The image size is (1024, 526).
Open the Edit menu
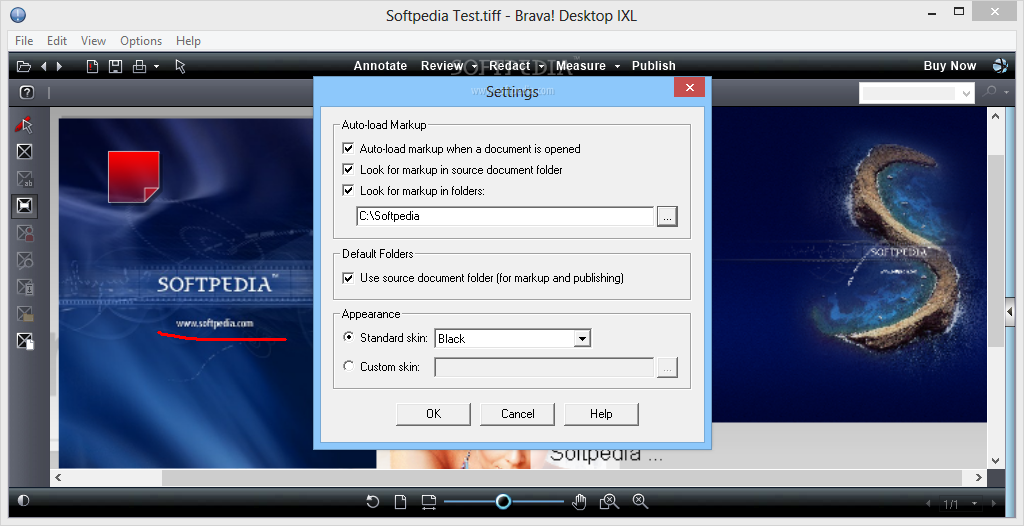(57, 41)
